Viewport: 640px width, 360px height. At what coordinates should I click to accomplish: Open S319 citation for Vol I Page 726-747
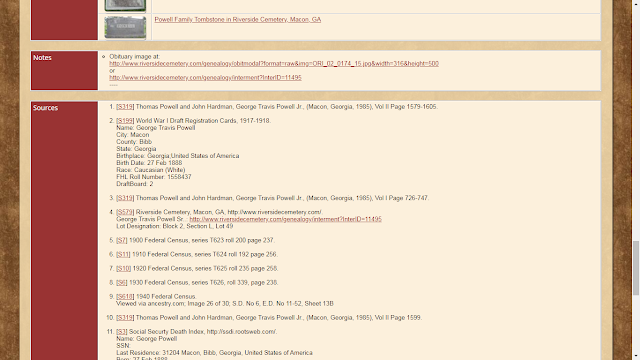tap(125, 198)
